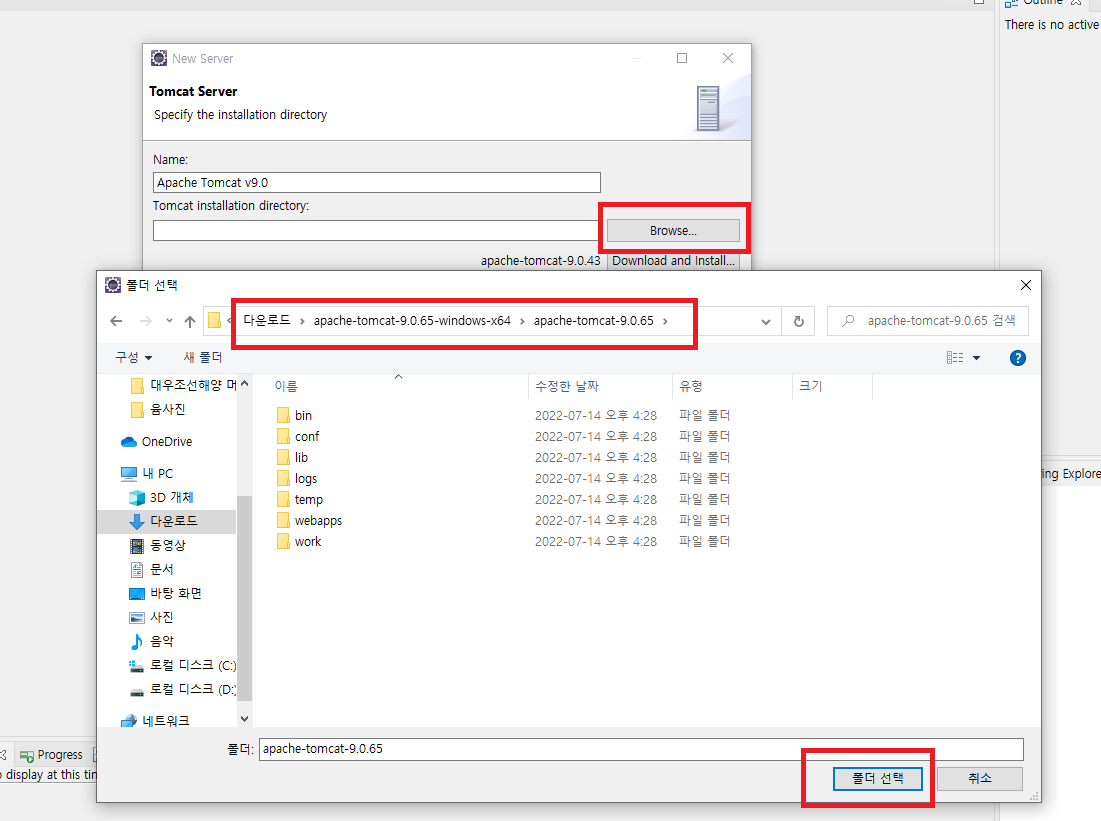1101x821 pixels.
Task: Switch to the Progress tab in Eclipse
Action: coord(52,755)
